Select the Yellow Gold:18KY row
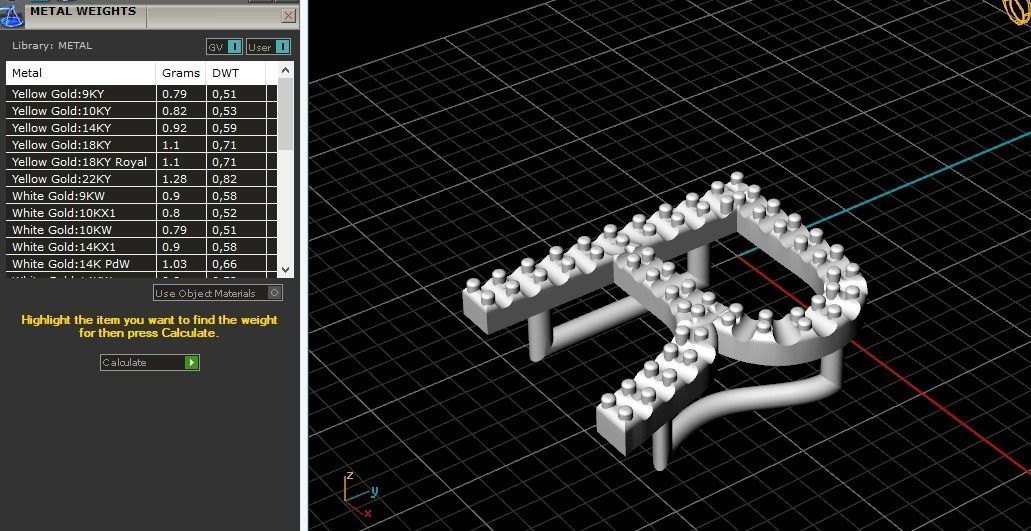This screenshot has height=531, width=1031. pyautogui.click(x=141, y=145)
